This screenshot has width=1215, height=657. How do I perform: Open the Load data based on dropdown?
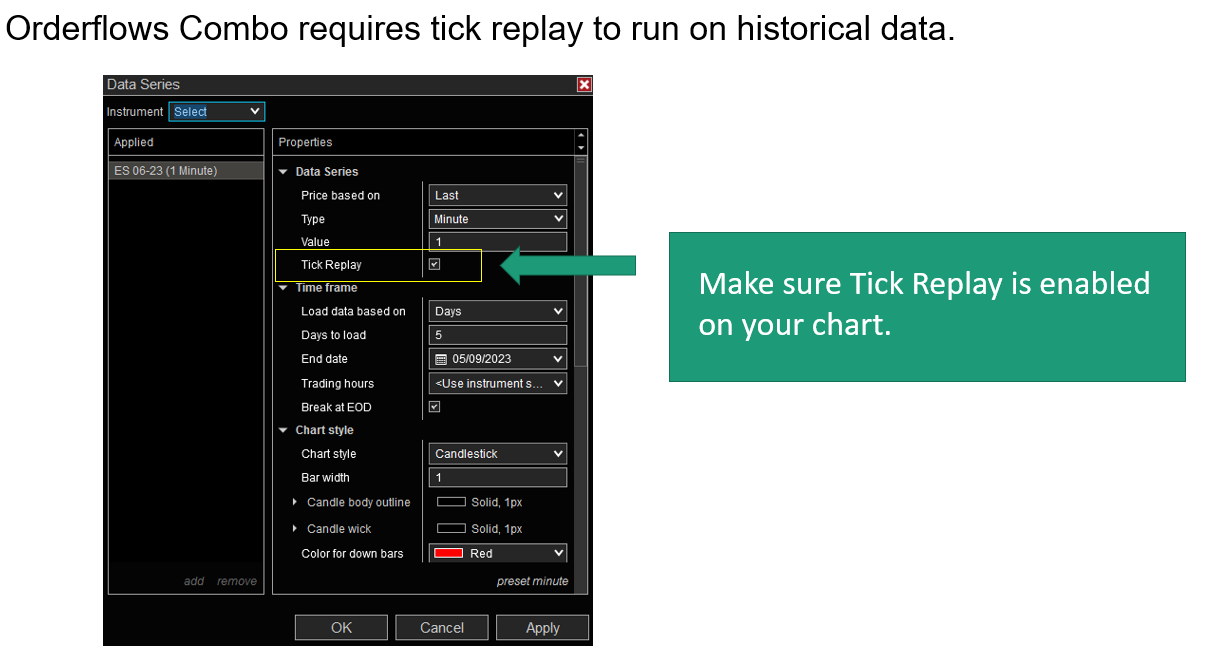click(498, 312)
